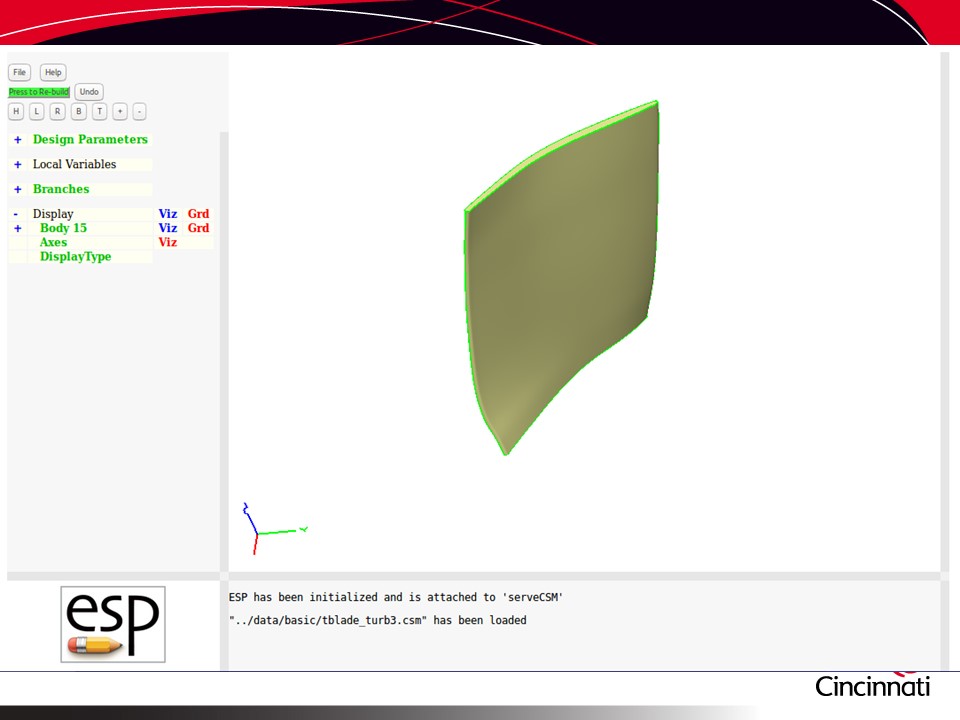The width and height of the screenshot is (960, 720).
Task: Zoom in with the + view button
Action: (120, 112)
